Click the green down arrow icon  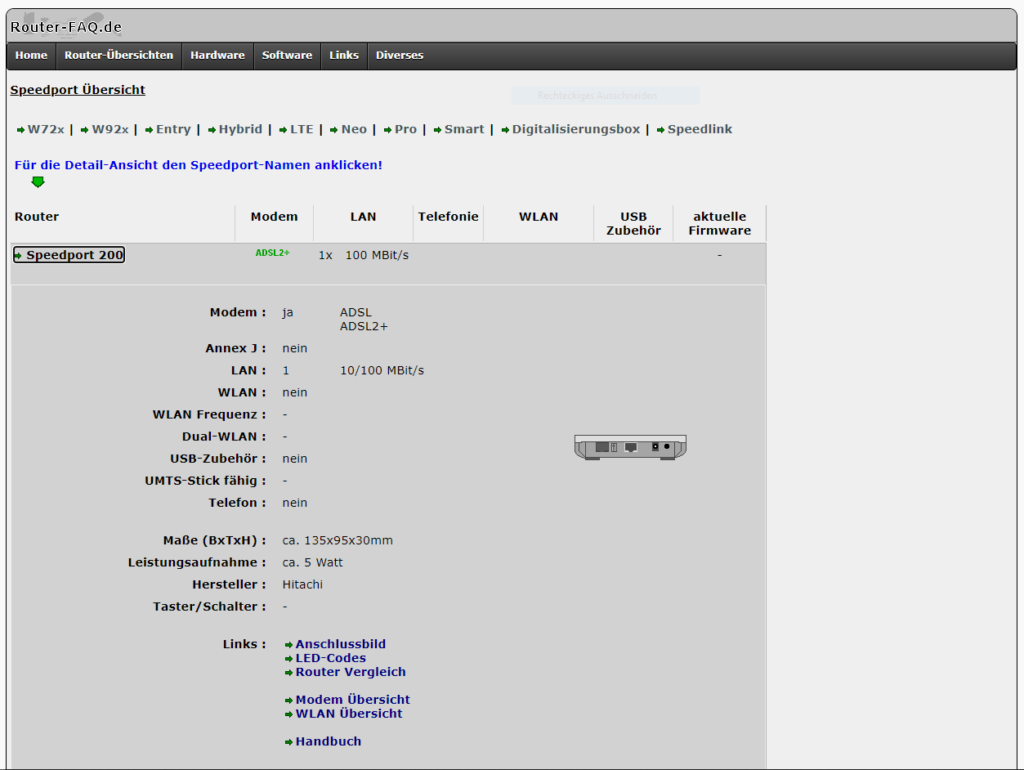click(38, 182)
